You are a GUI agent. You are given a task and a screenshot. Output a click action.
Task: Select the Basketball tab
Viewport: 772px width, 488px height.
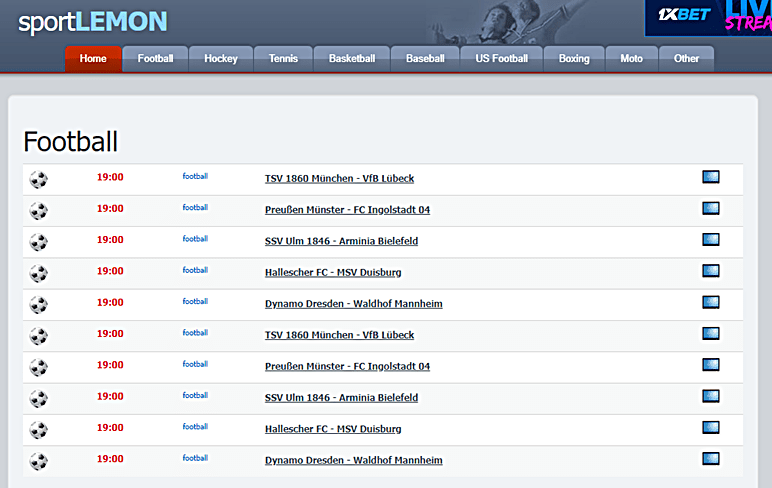click(351, 59)
